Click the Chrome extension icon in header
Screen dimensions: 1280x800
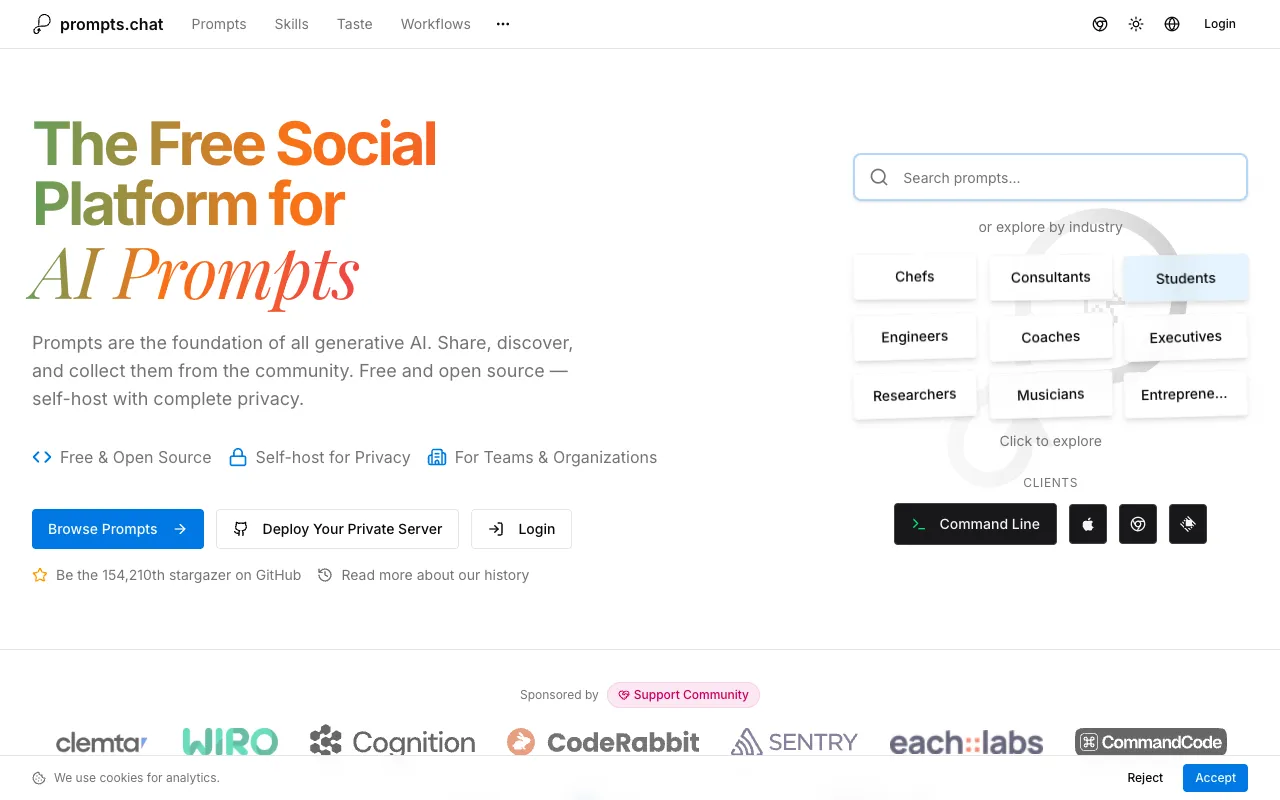(1100, 24)
